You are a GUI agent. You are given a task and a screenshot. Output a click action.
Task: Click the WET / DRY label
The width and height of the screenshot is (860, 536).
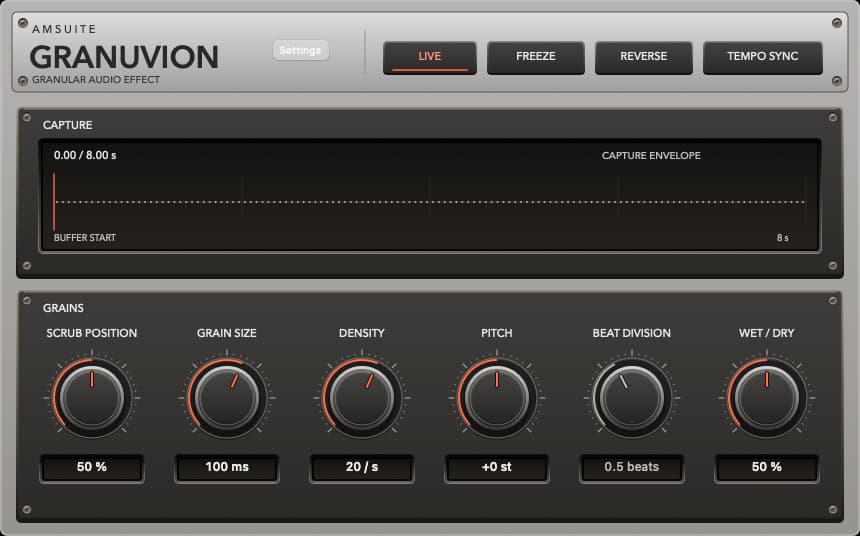click(x=767, y=333)
